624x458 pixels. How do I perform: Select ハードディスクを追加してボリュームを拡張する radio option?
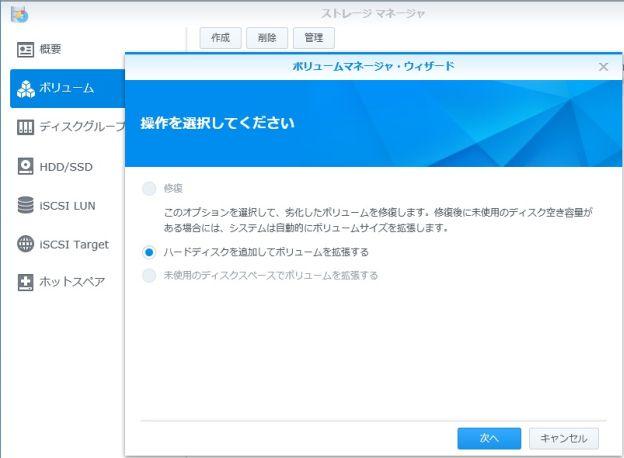pyautogui.click(x=149, y=252)
